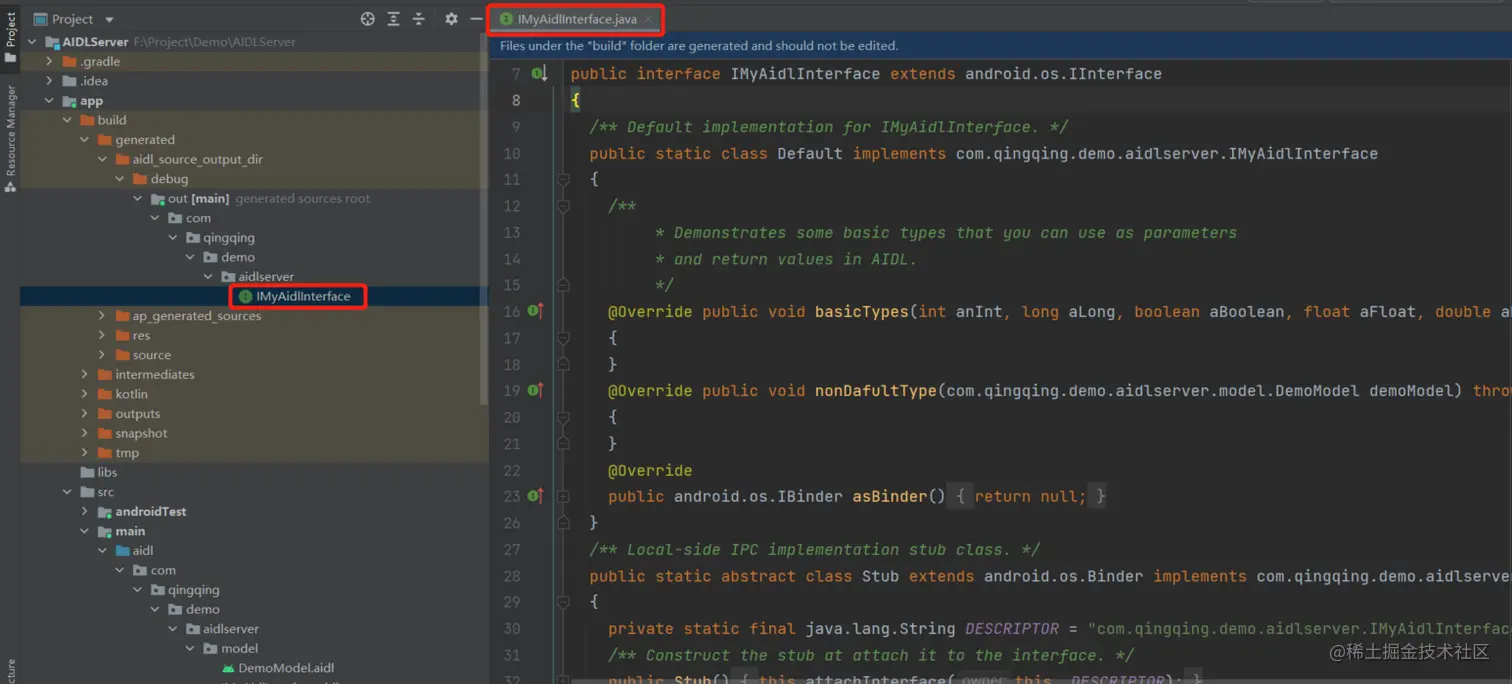This screenshot has width=1512, height=684.
Task: Expand the ap_generated_sources folder
Action: (x=102, y=316)
